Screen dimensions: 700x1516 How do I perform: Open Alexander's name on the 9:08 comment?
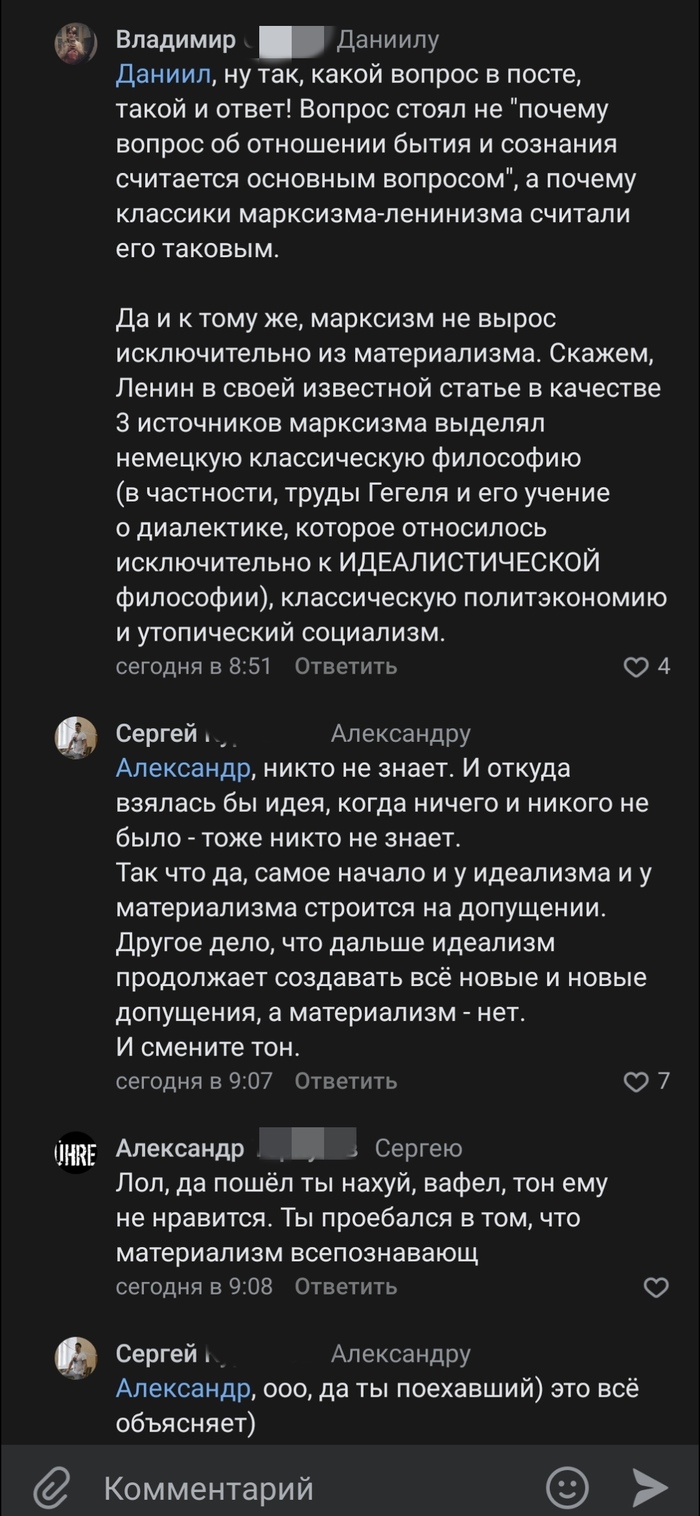coord(180,1148)
